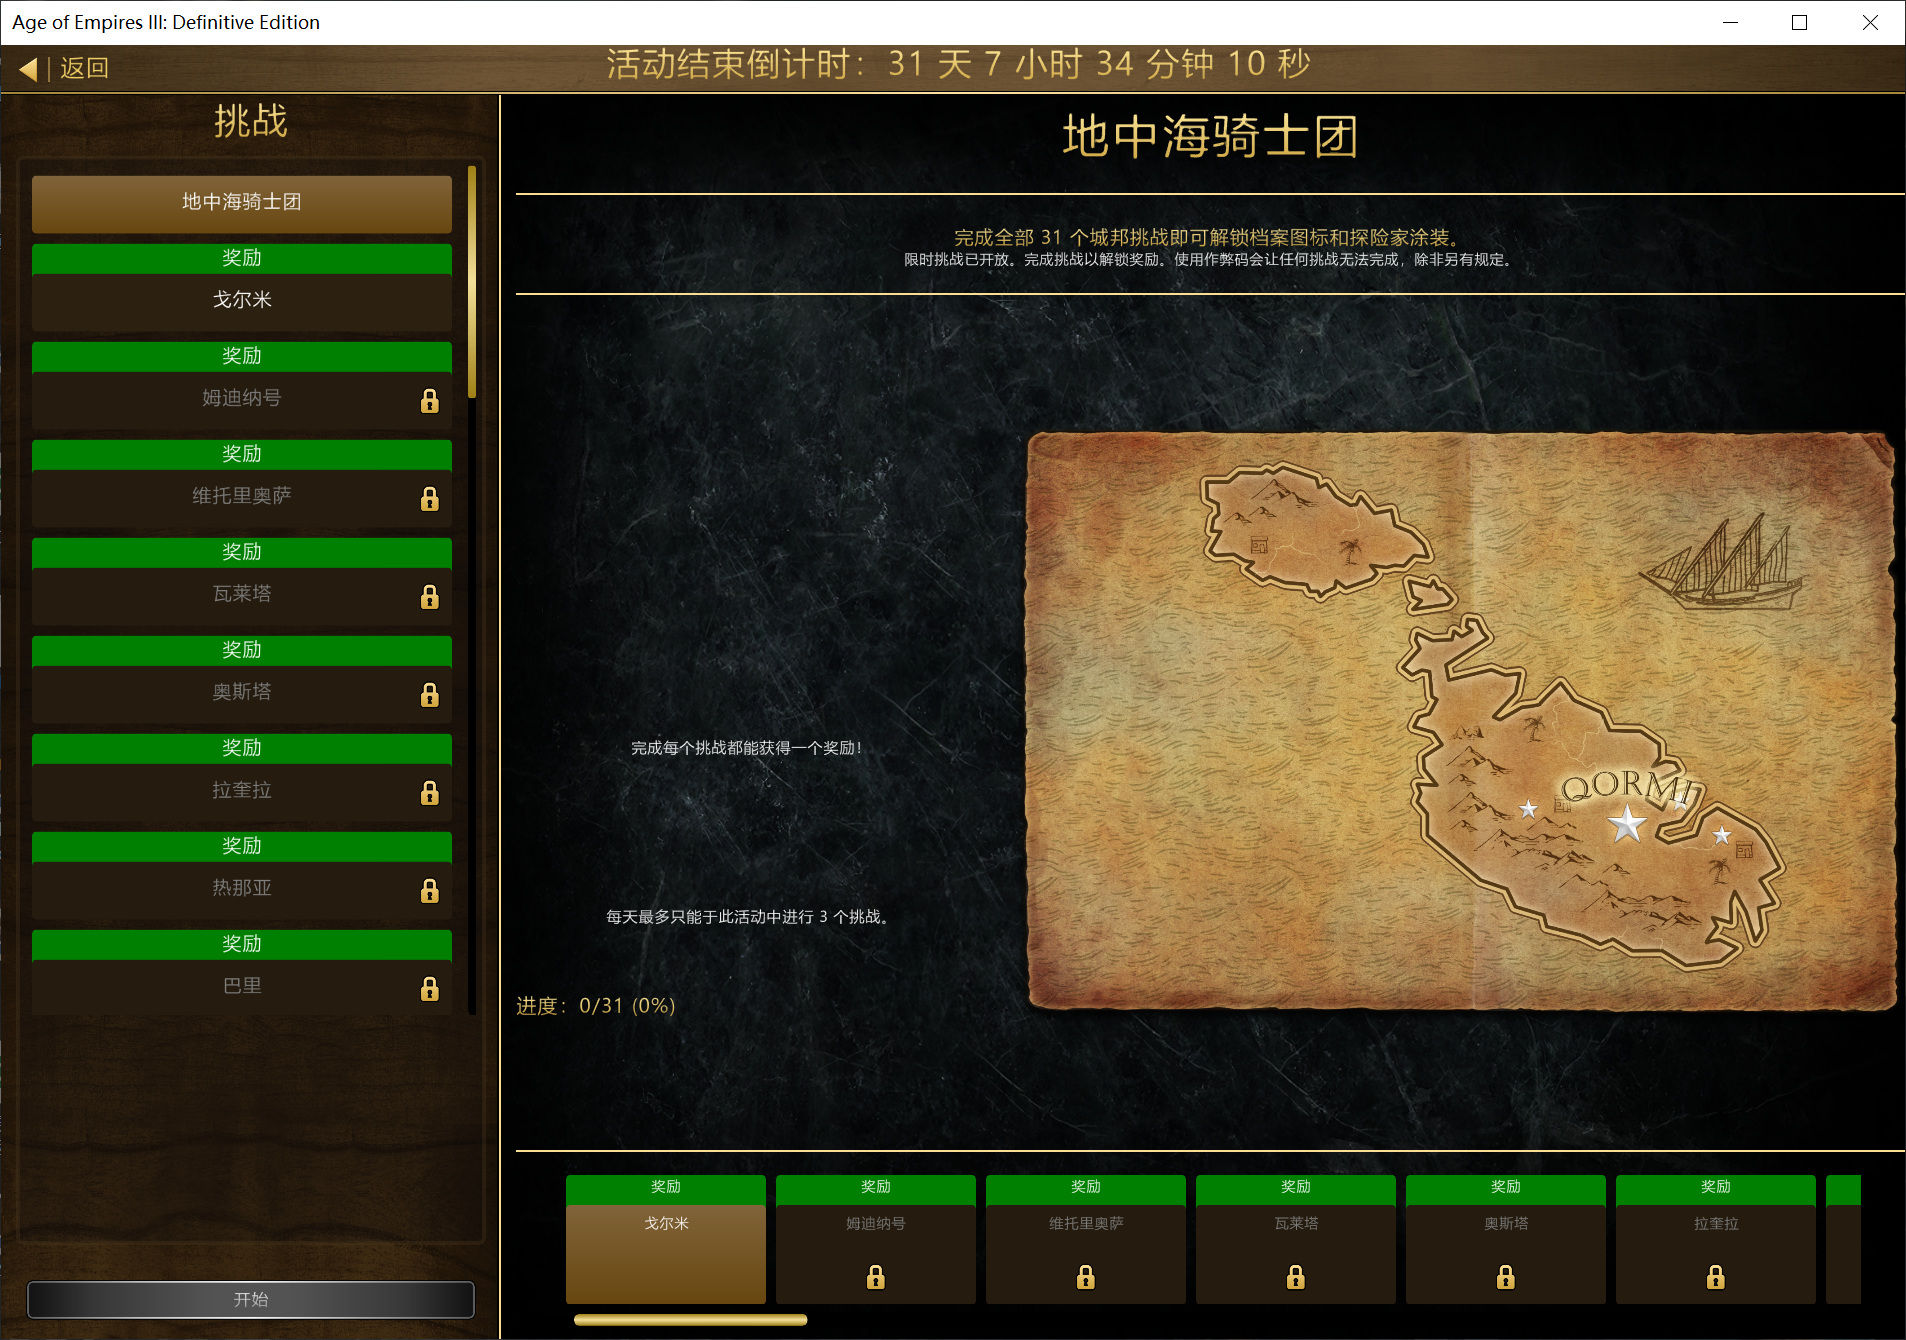Click 返回 to go back

pos(84,68)
